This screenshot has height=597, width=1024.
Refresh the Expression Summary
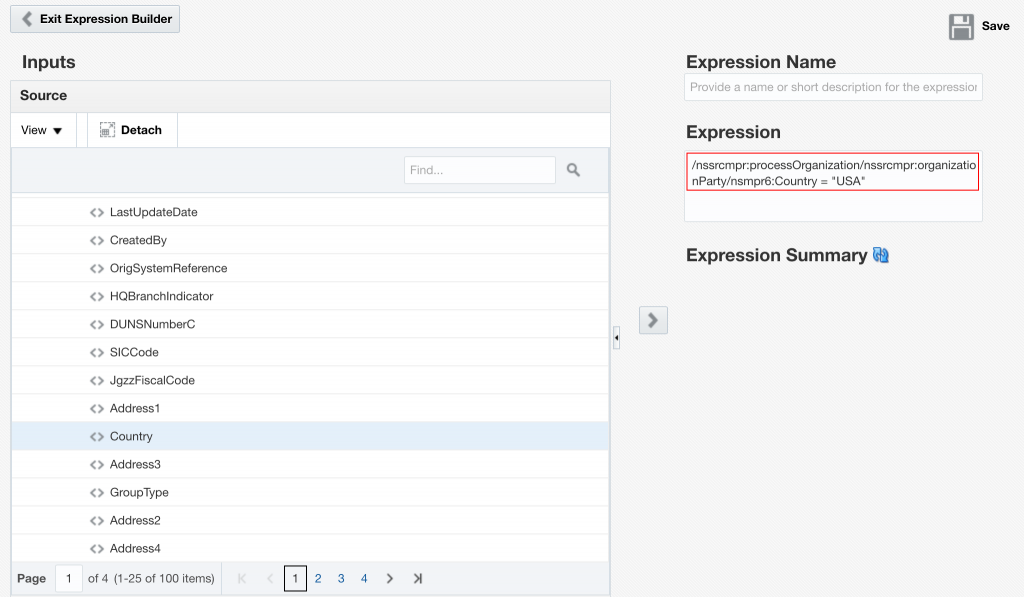(881, 255)
